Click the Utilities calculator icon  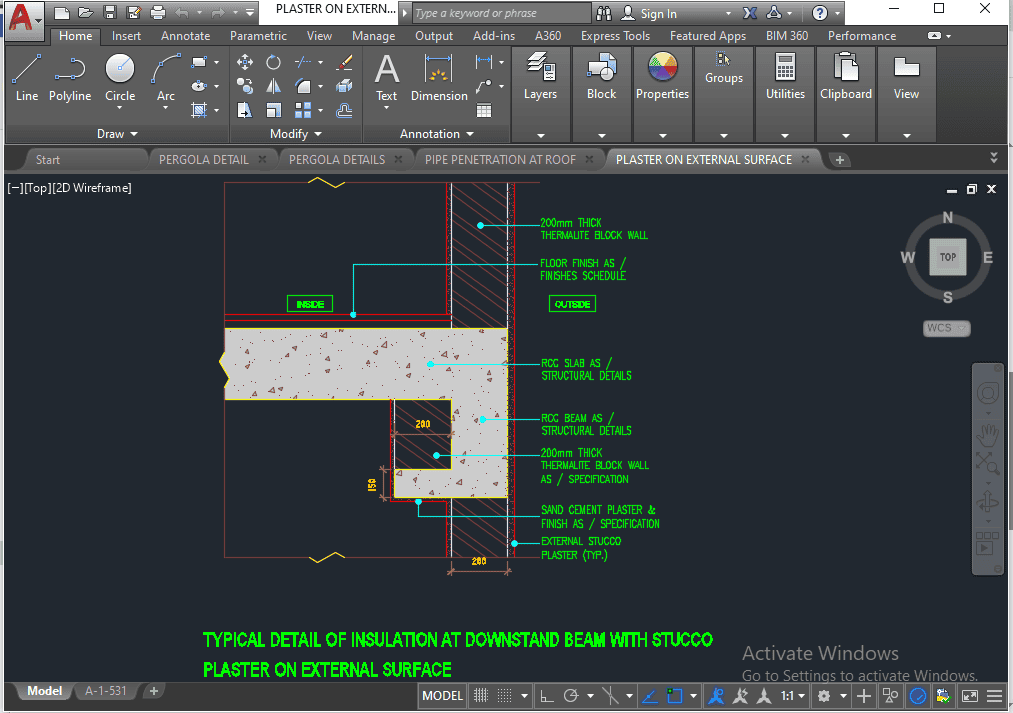[x=785, y=78]
